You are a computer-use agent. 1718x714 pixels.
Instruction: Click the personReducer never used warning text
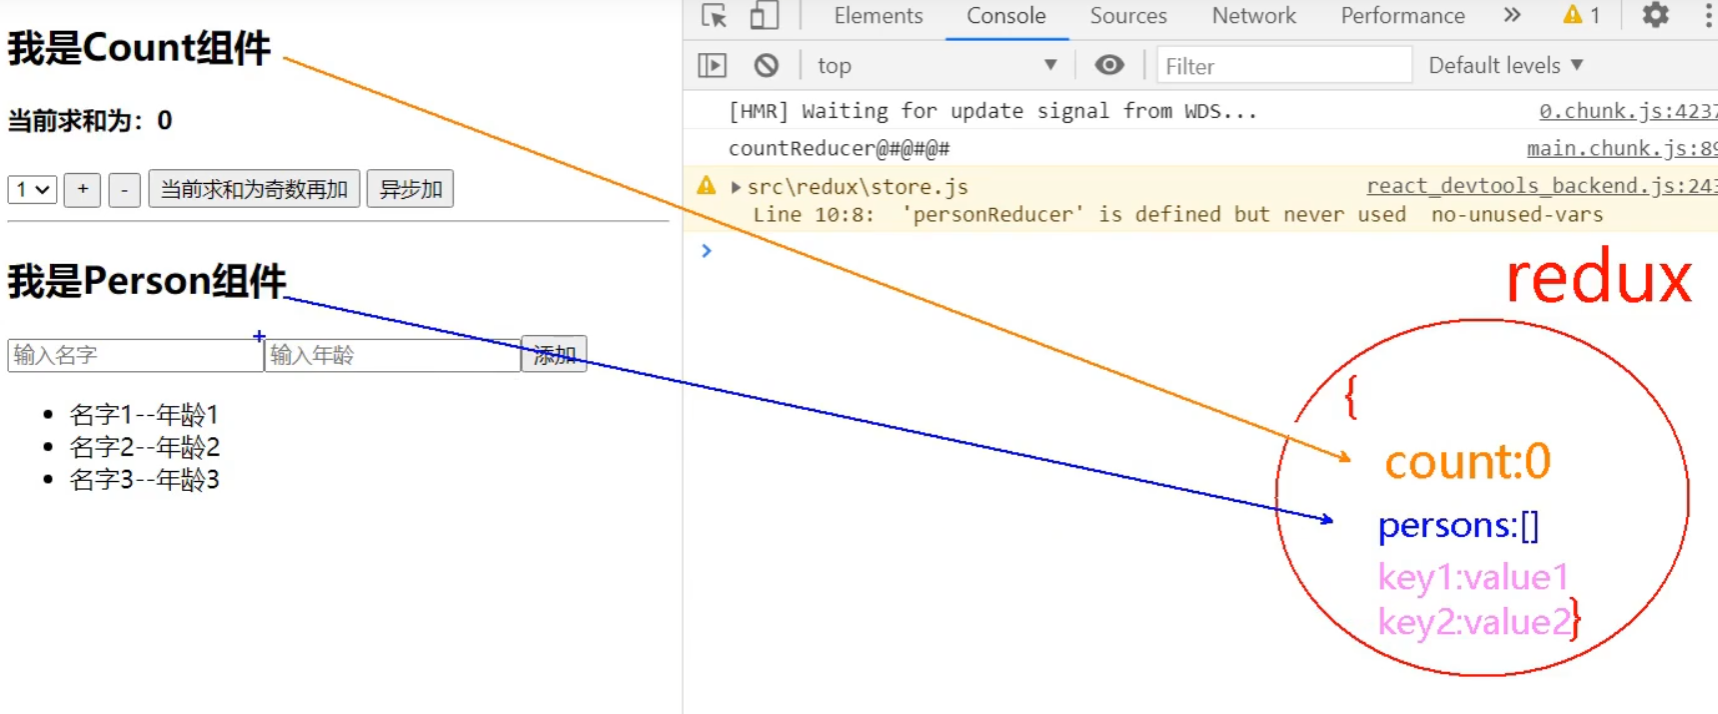[x=1178, y=214]
